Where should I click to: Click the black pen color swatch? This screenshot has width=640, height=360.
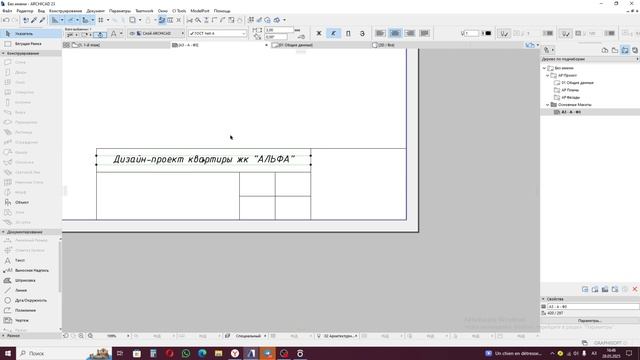[x=488, y=33]
